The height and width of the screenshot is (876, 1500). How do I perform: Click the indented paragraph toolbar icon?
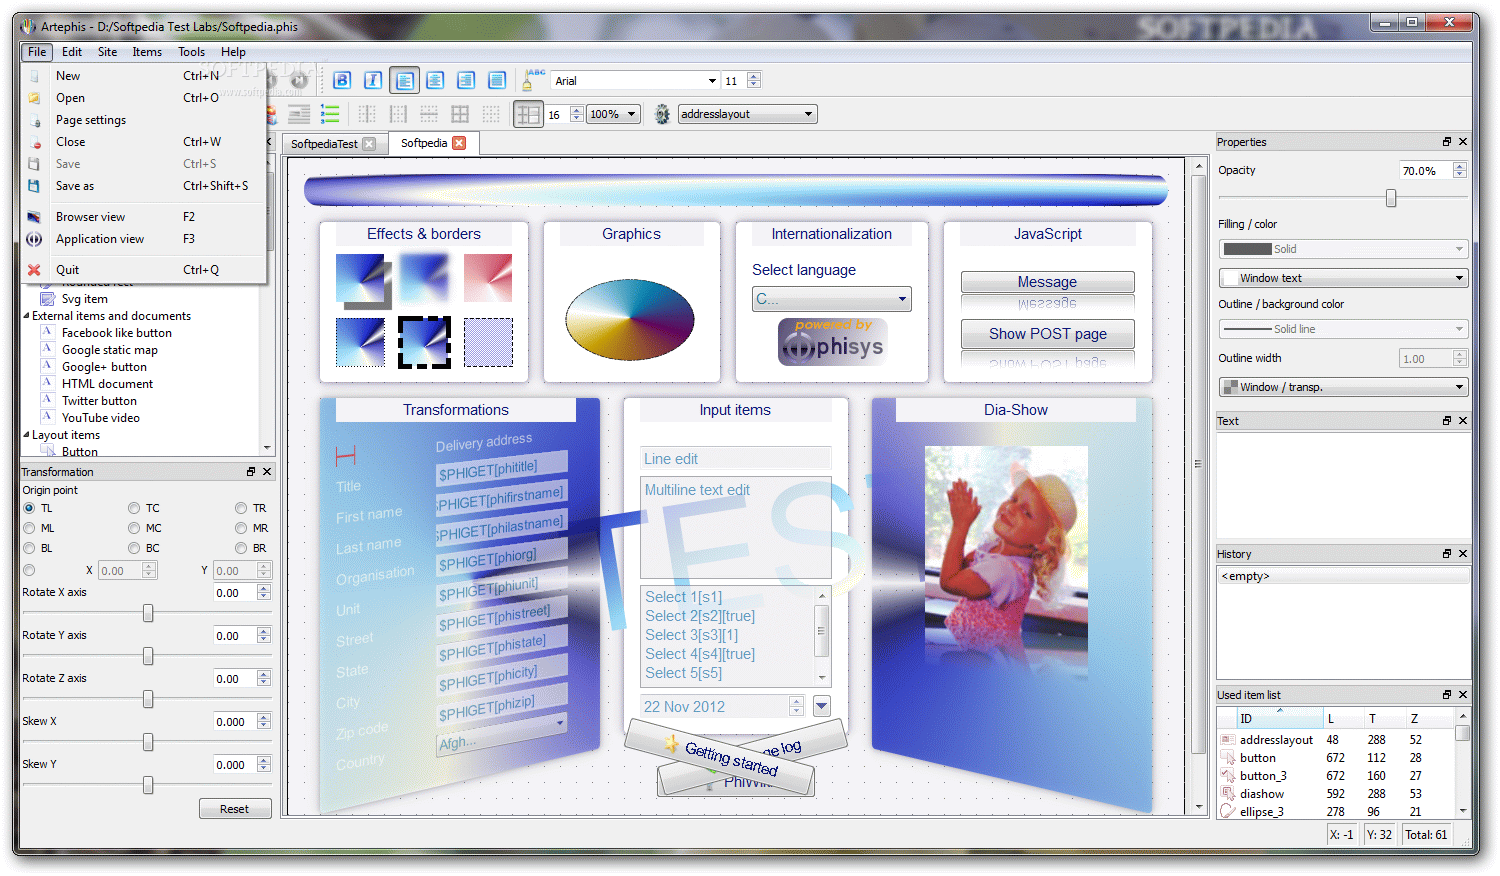[x=299, y=114]
